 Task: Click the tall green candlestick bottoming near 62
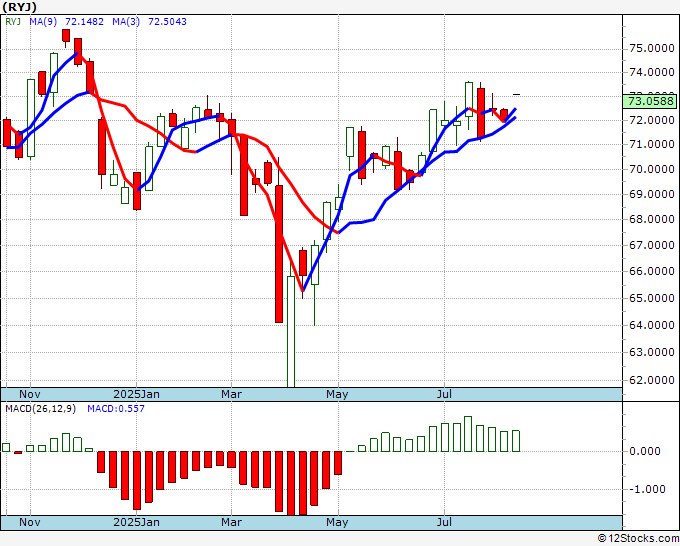coord(291,331)
